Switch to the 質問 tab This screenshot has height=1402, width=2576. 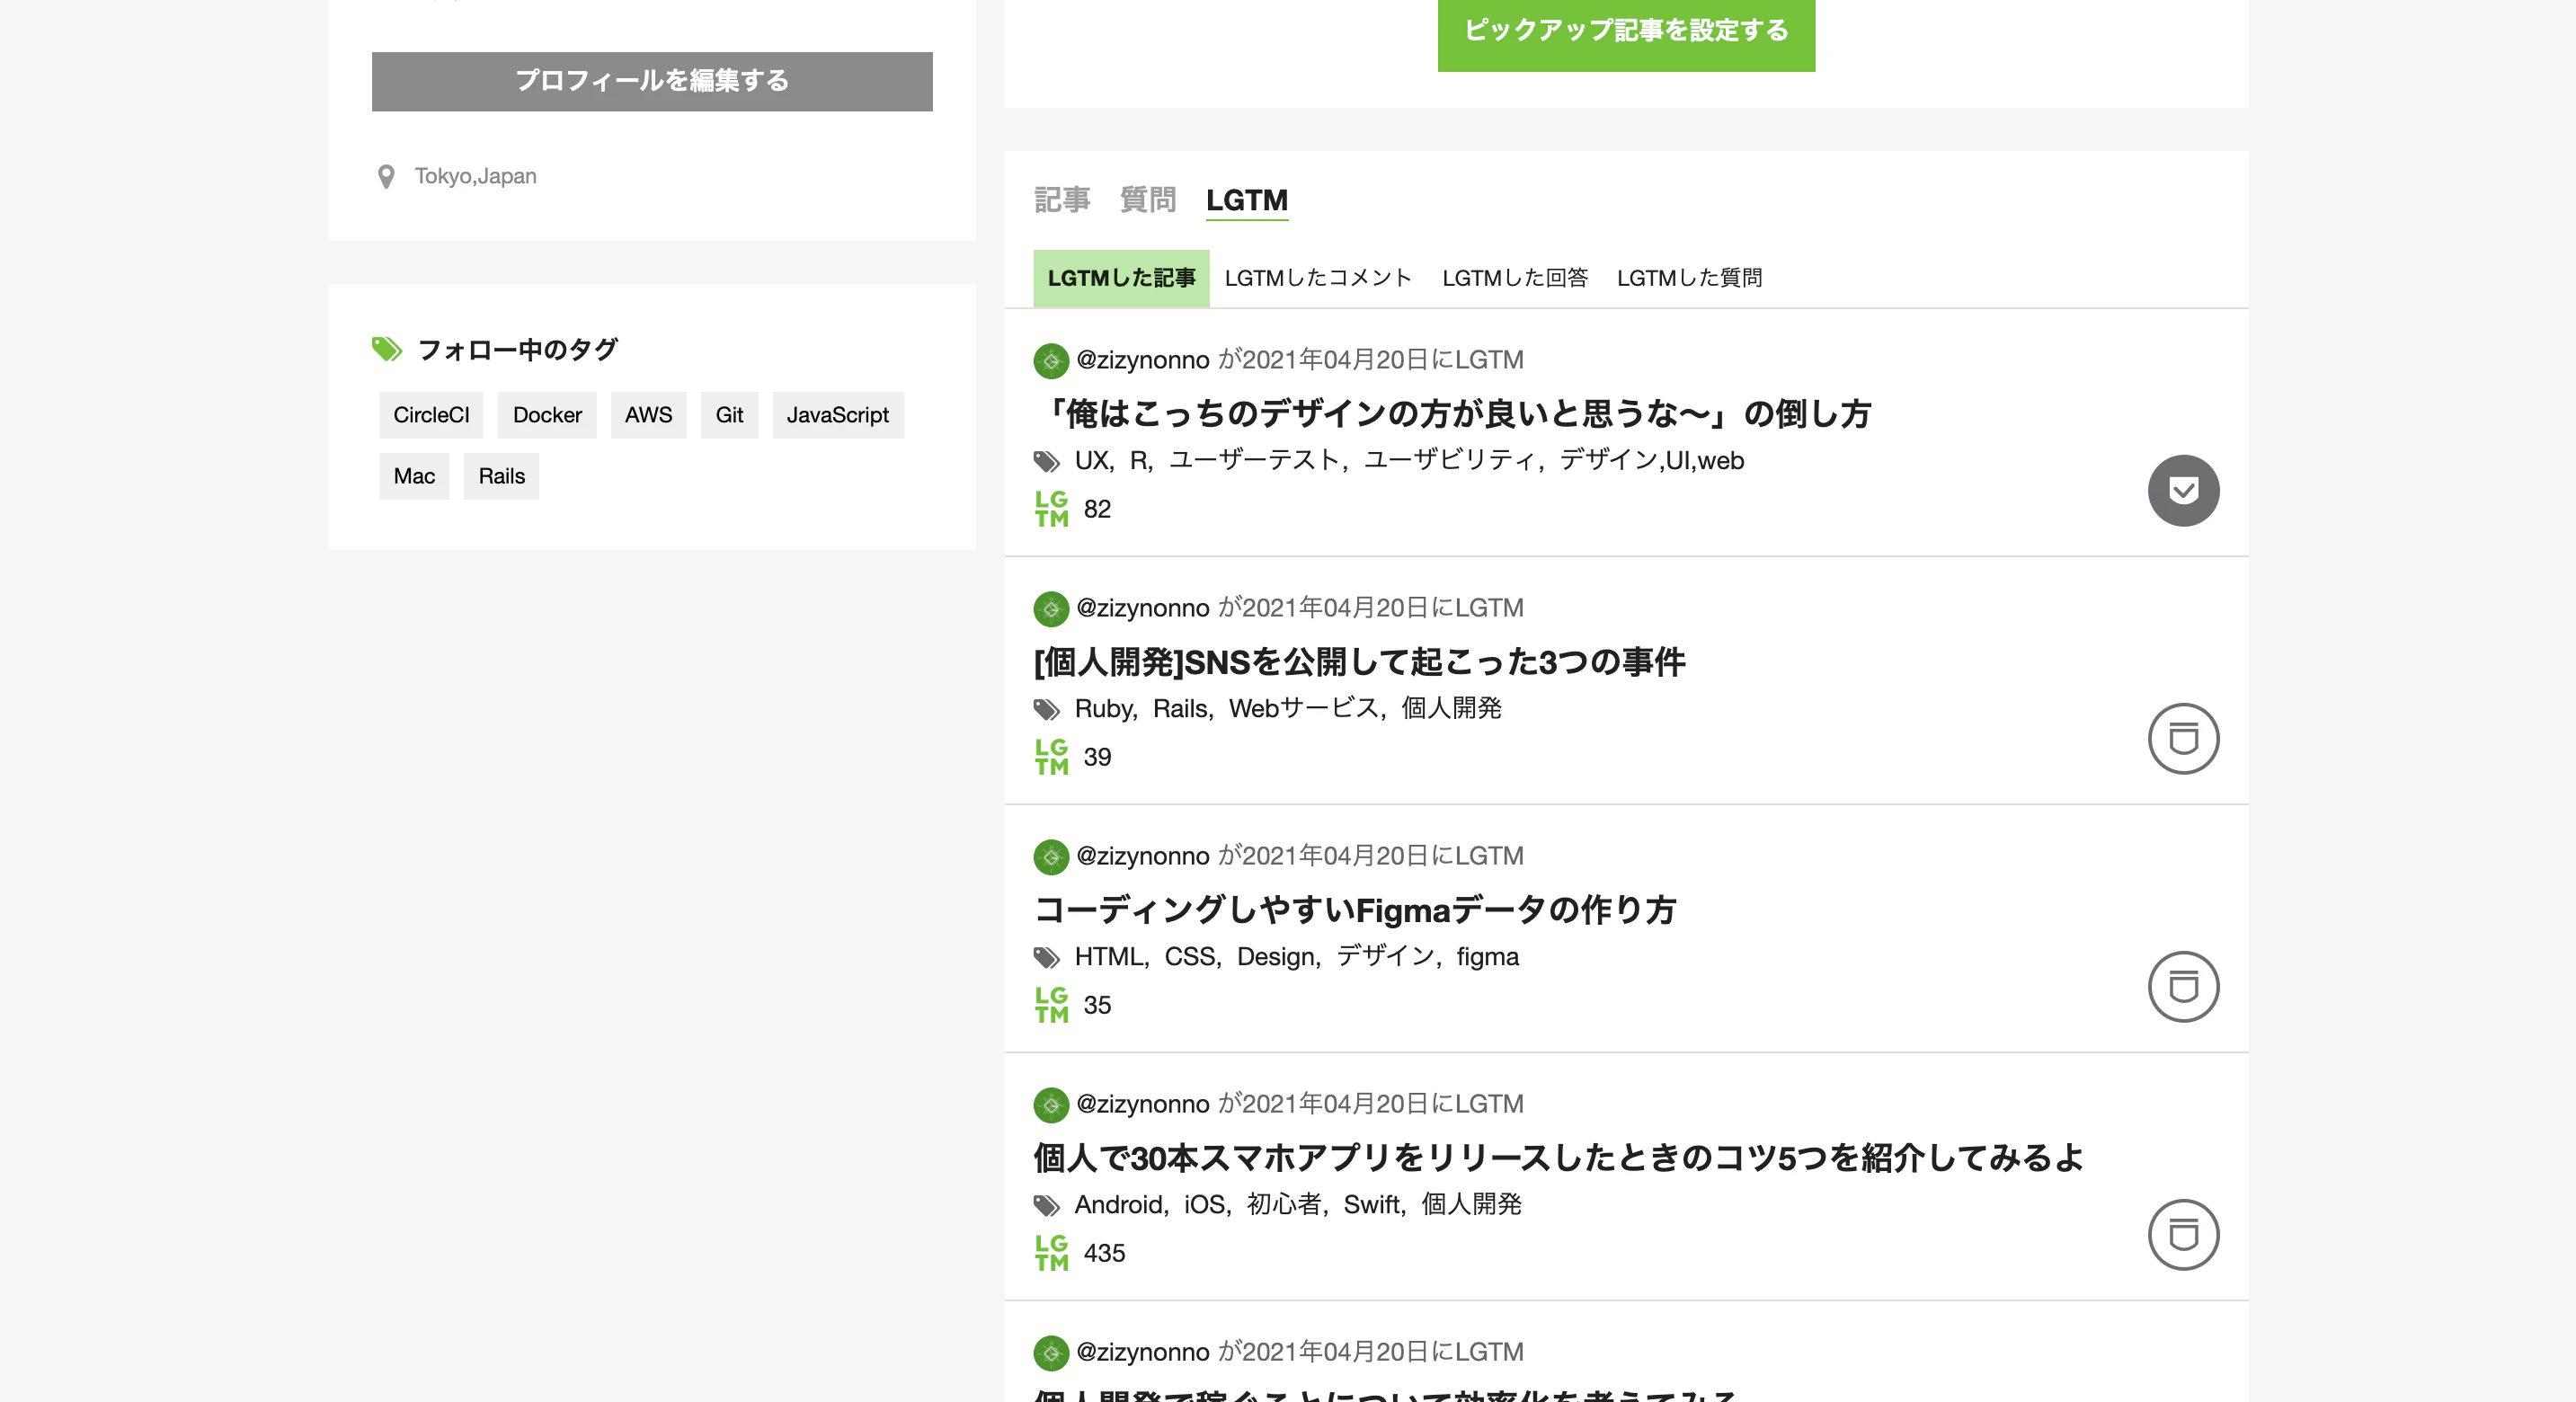tap(1148, 200)
